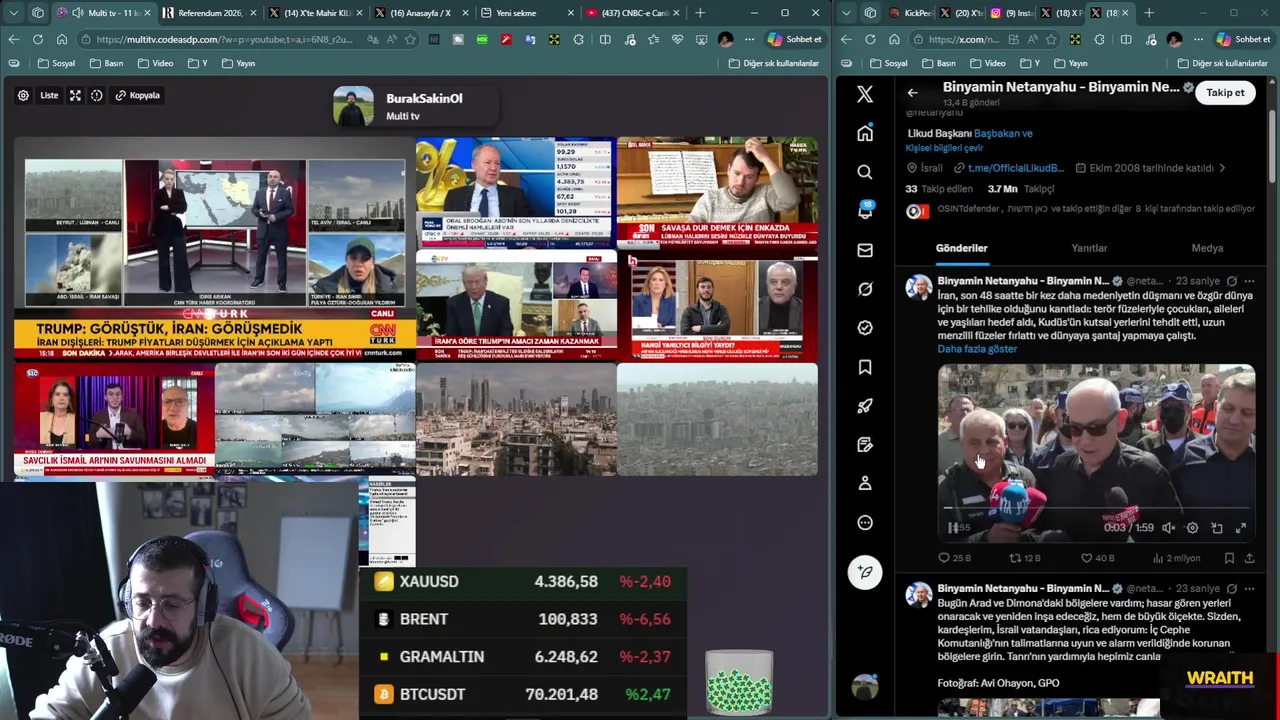
Task: Open X messages envelope icon
Action: pos(865,250)
